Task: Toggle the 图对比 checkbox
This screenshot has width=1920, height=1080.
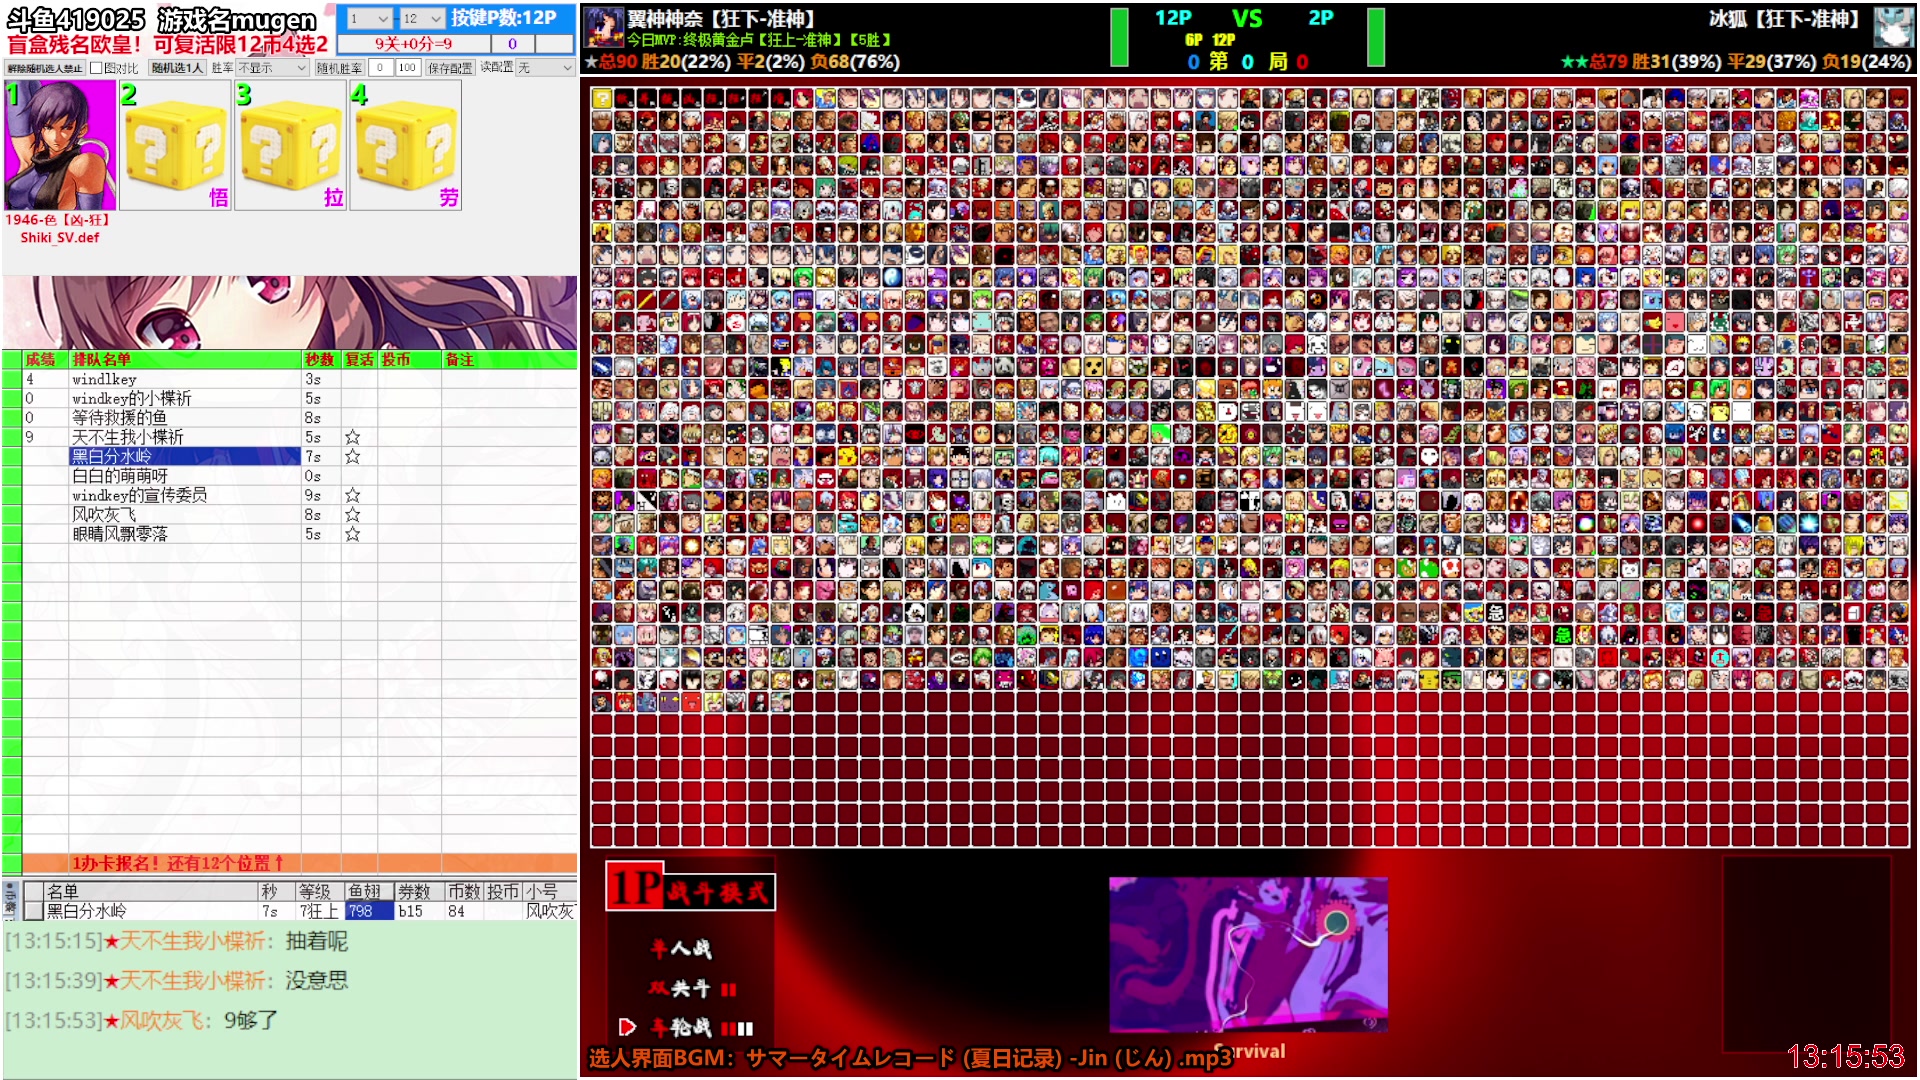Action: pos(96,68)
